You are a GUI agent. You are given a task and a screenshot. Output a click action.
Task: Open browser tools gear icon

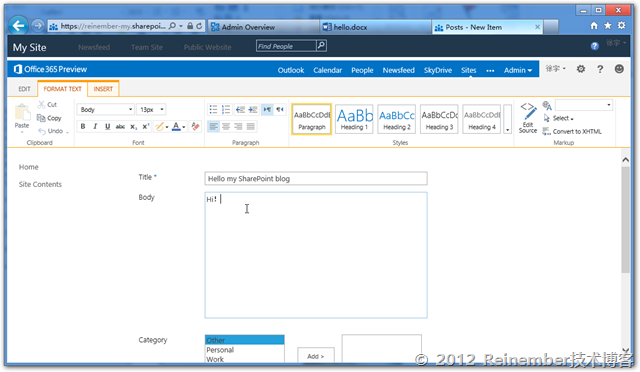pos(622,26)
